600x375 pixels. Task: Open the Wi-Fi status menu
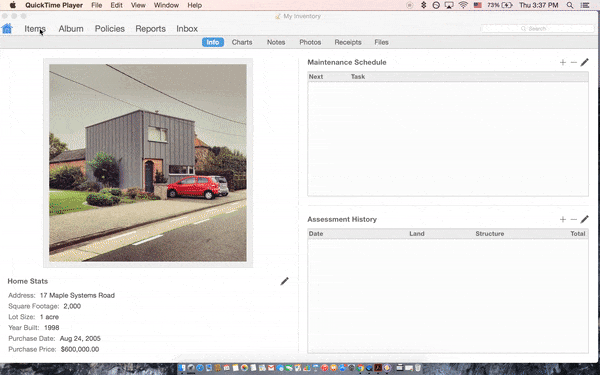(463, 5)
